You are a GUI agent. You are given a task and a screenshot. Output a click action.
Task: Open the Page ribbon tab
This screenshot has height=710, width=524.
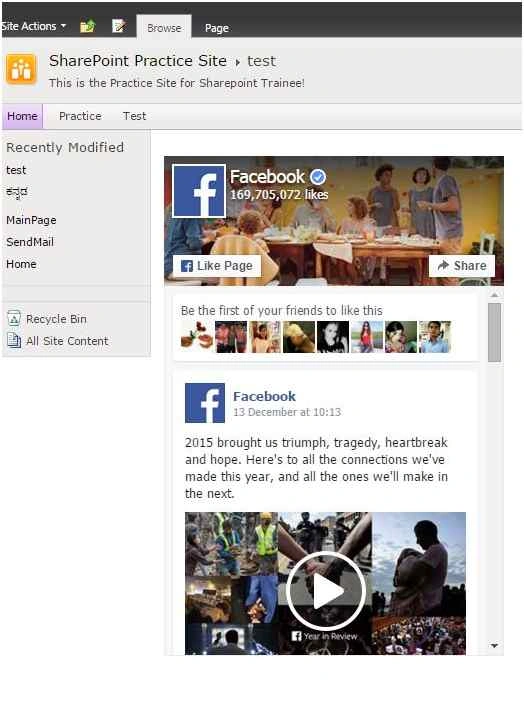pyautogui.click(x=216, y=28)
